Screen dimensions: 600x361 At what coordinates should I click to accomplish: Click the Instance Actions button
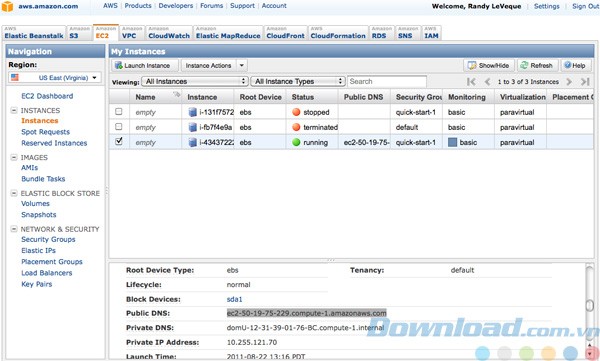(x=209, y=65)
